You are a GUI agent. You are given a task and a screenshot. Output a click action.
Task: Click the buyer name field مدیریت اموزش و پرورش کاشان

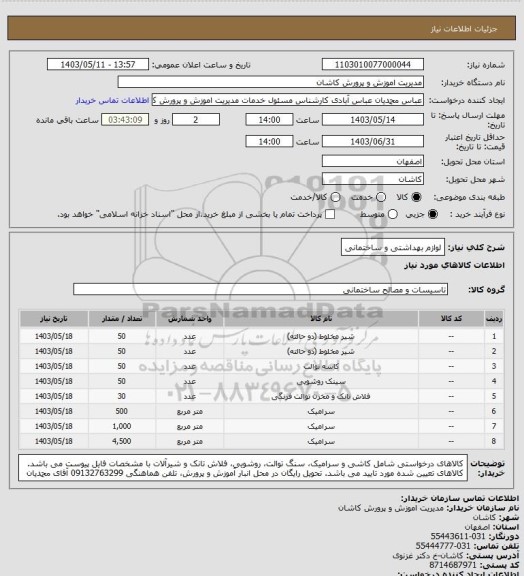tap(270, 82)
